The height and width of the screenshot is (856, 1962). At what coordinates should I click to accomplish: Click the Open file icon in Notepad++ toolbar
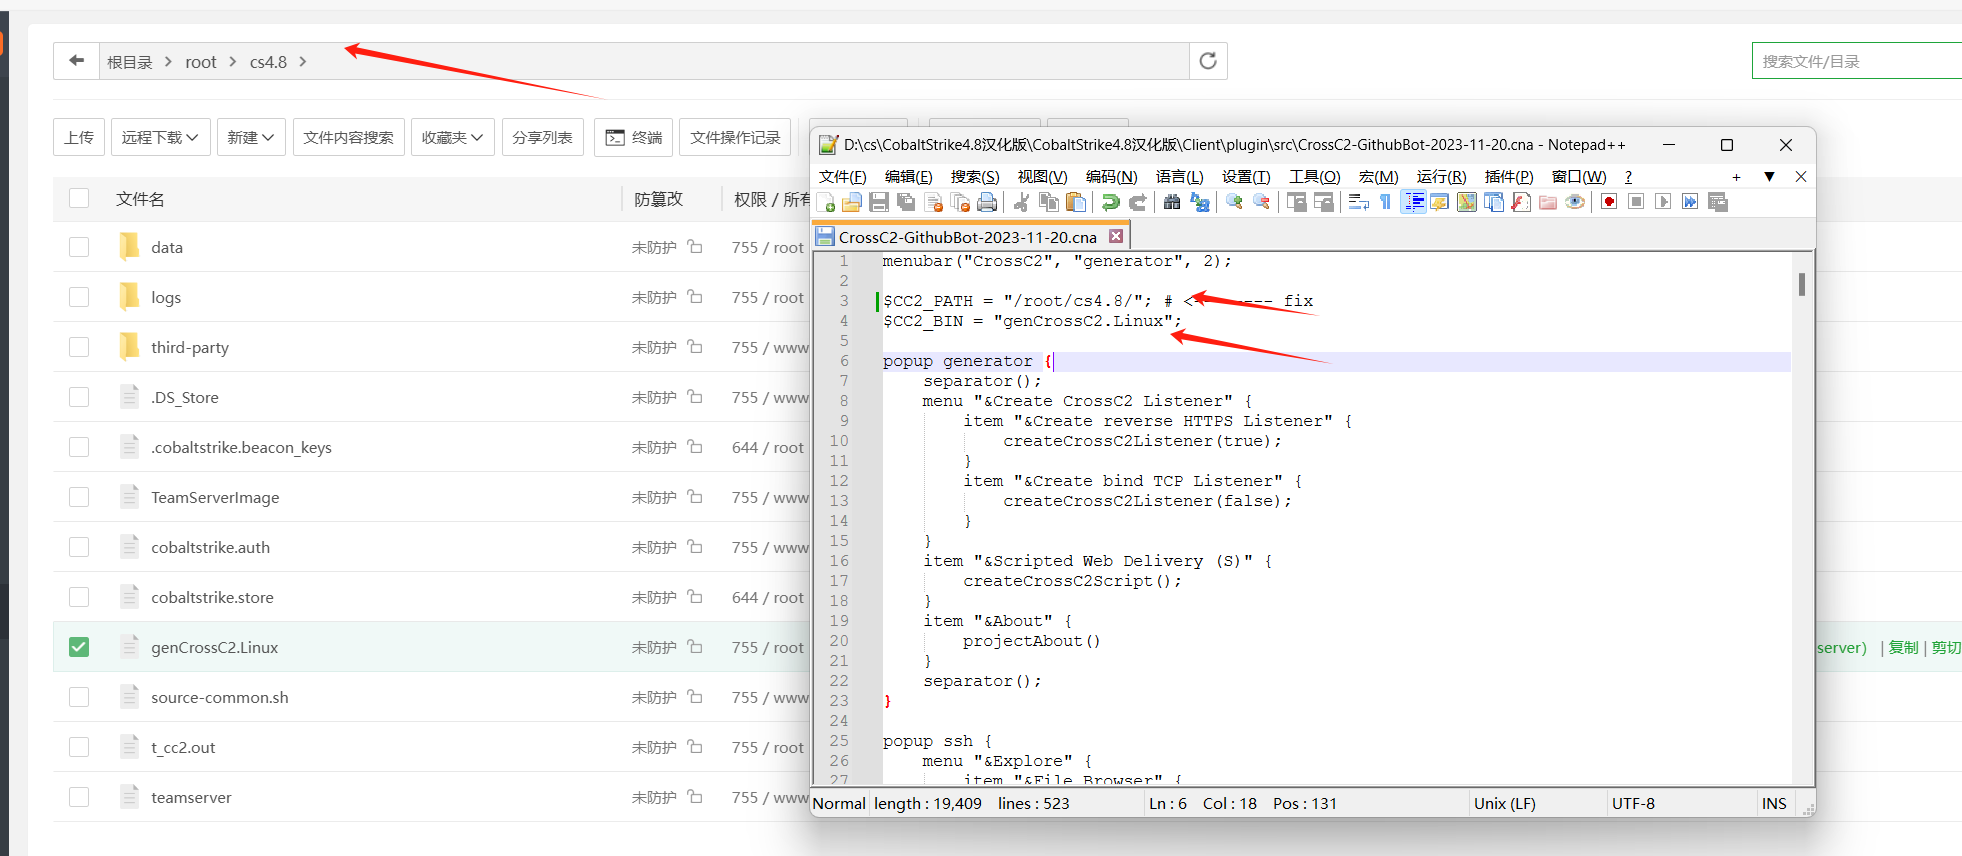coord(852,202)
